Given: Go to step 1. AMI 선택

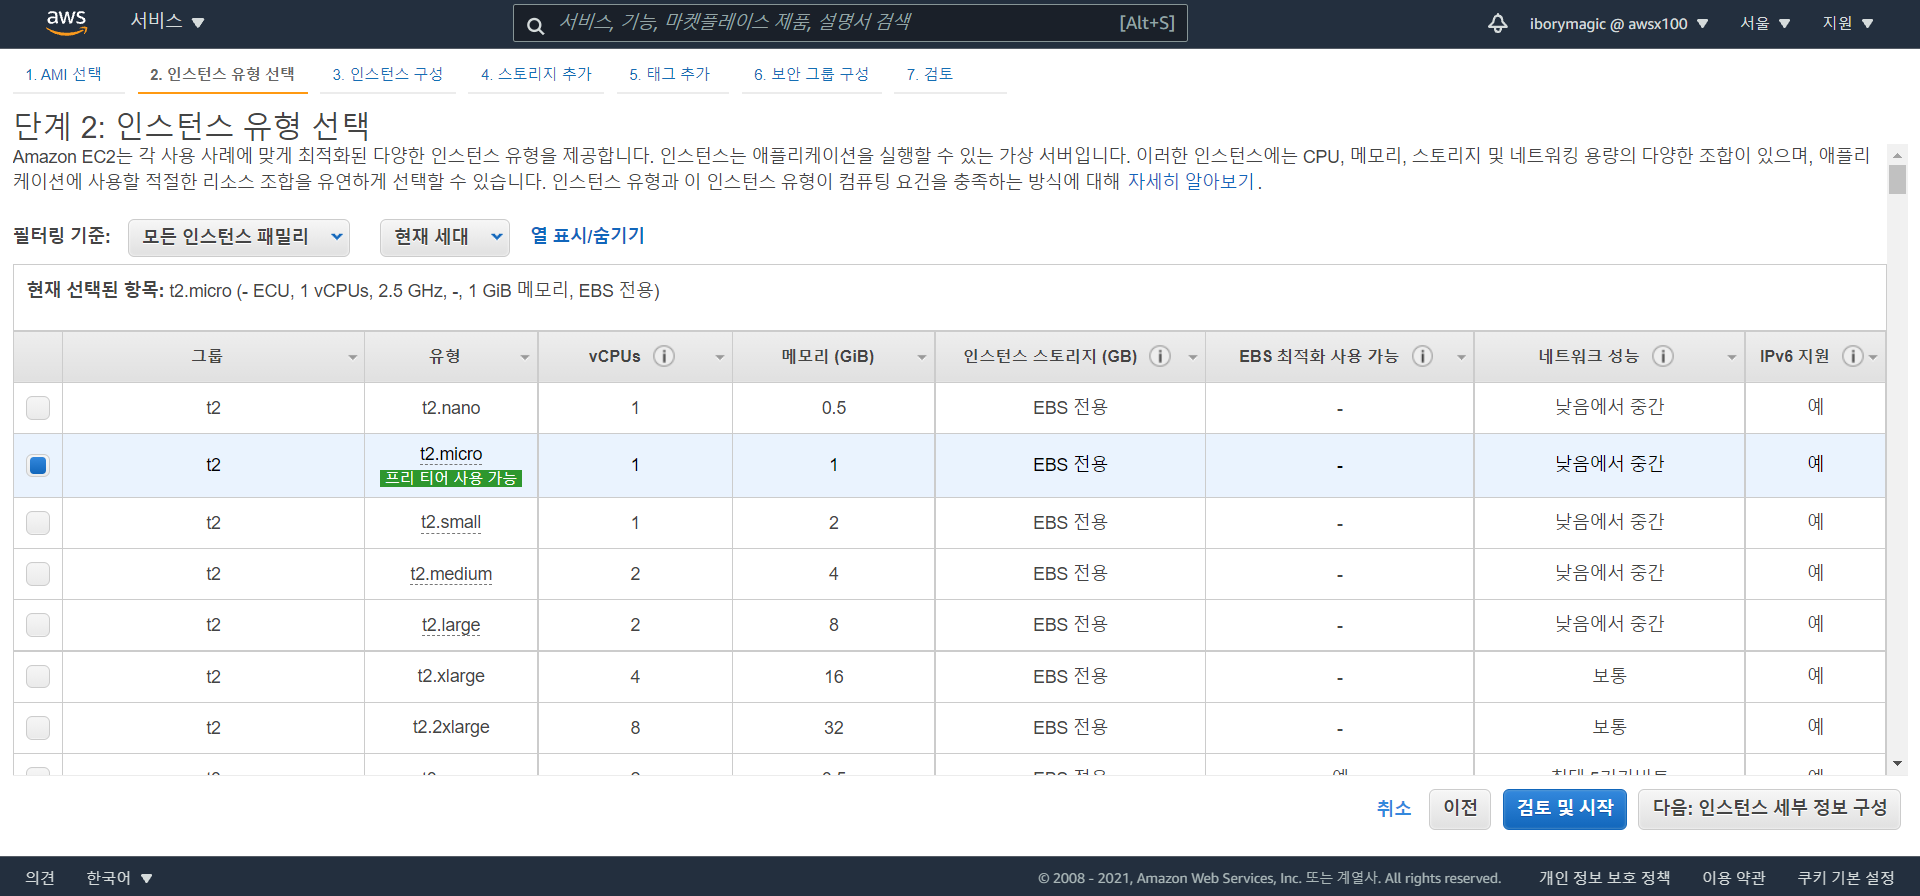Looking at the screenshot, I should (63, 74).
